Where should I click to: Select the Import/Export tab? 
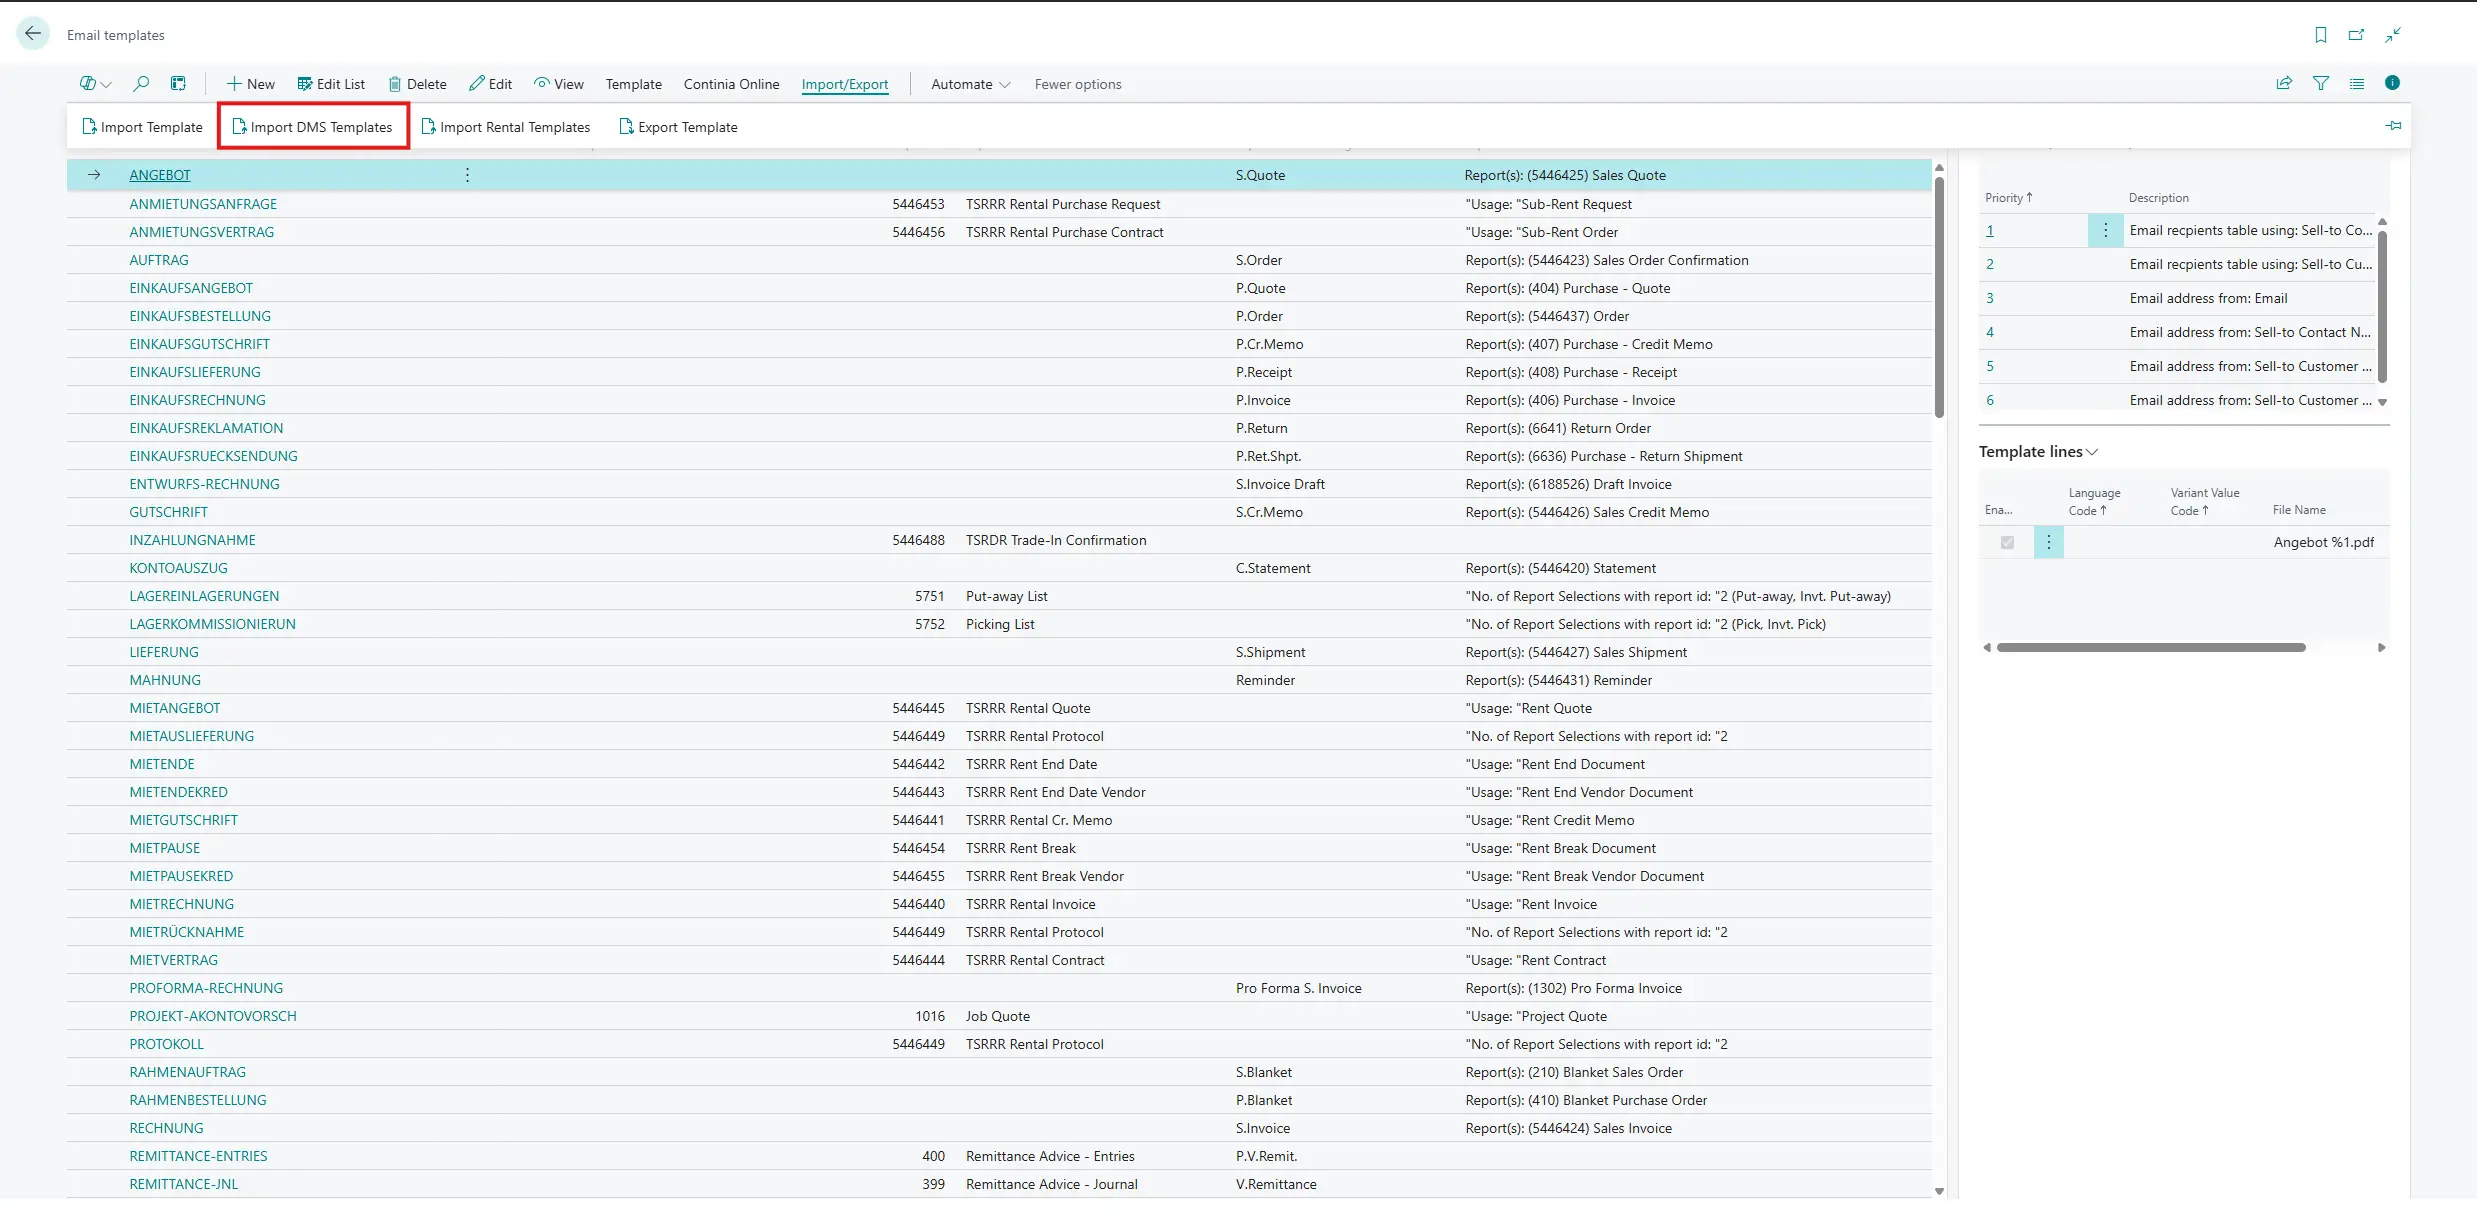[844, 84]
